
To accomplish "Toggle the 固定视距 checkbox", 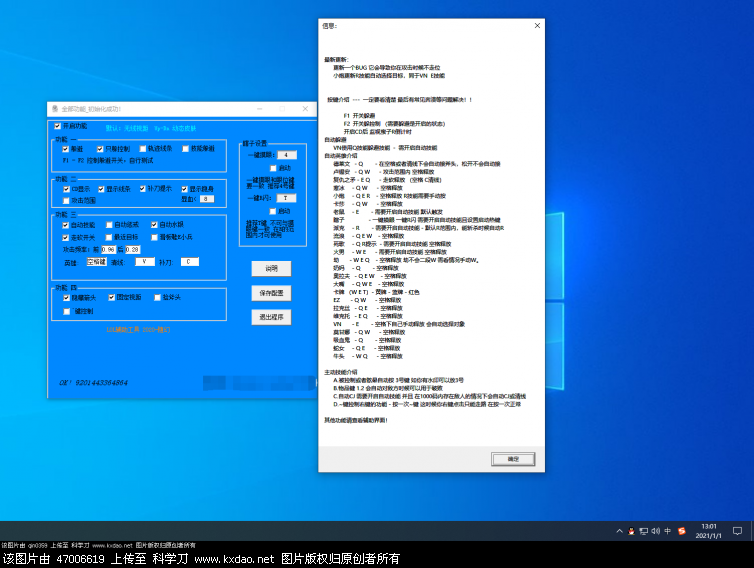I will tap(112, 298).
